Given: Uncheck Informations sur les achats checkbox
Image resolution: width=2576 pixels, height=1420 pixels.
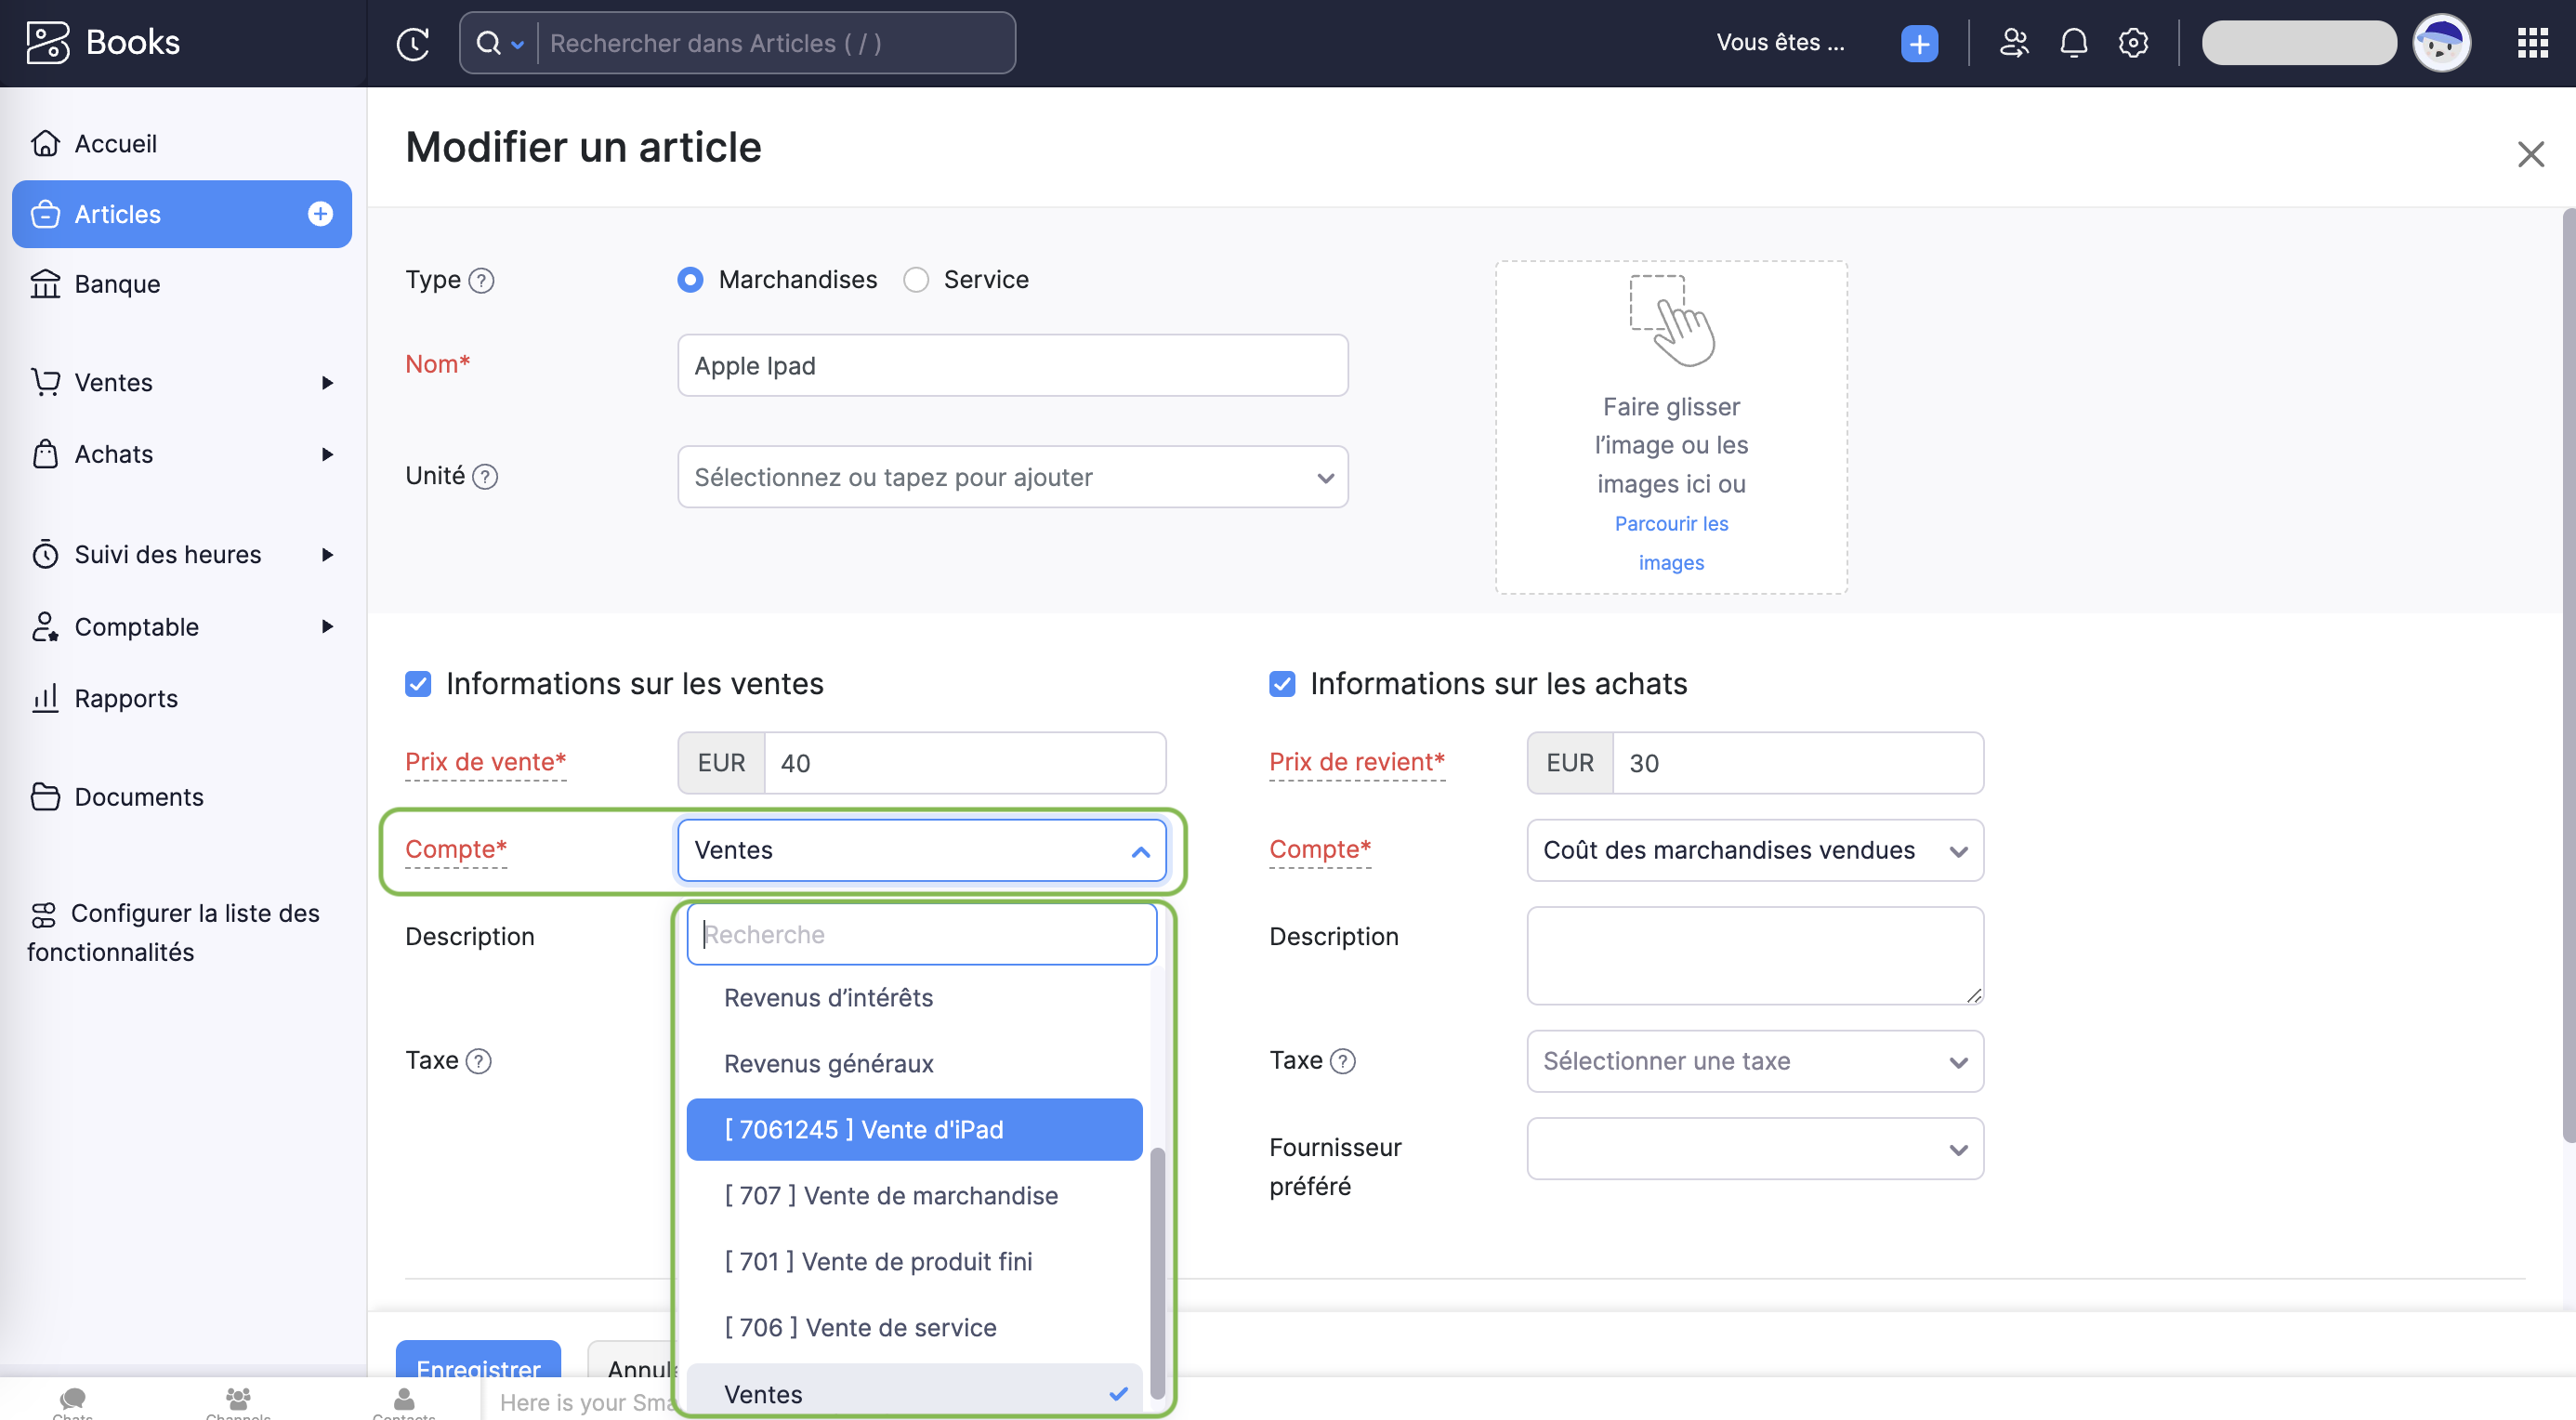Looking at the screenshot, I should point(1281,684).
